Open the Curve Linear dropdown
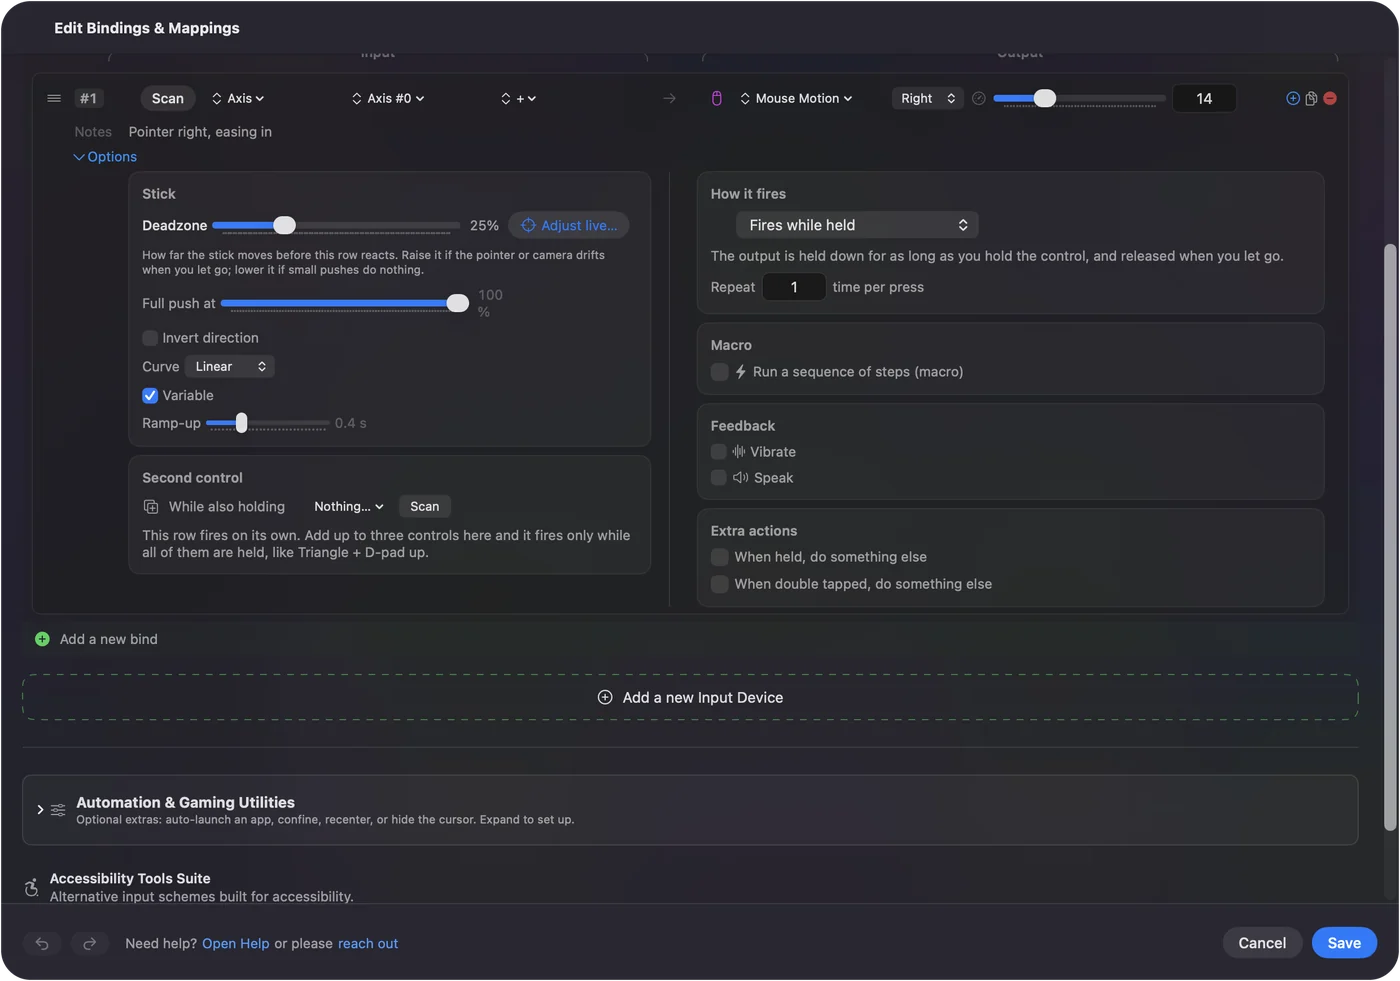Viewport: 1400px width, 981px height. (x=230, y=367)
